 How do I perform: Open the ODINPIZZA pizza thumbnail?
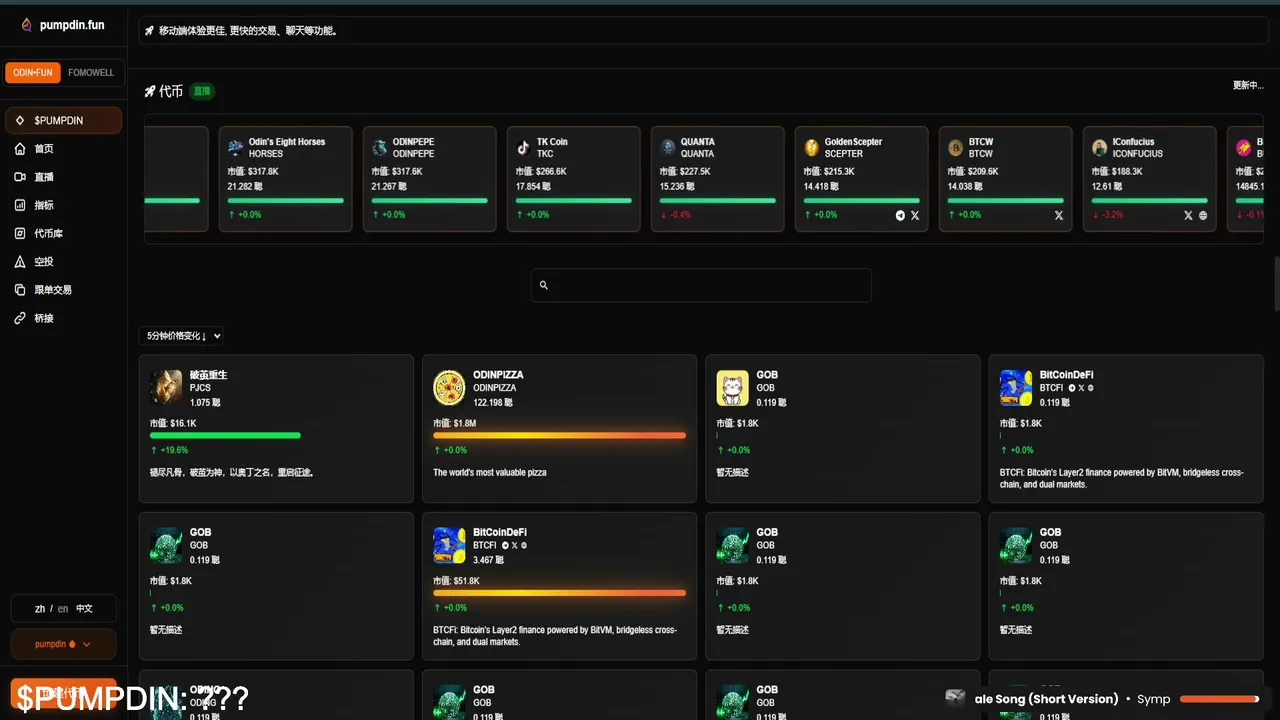click(449, 388)
